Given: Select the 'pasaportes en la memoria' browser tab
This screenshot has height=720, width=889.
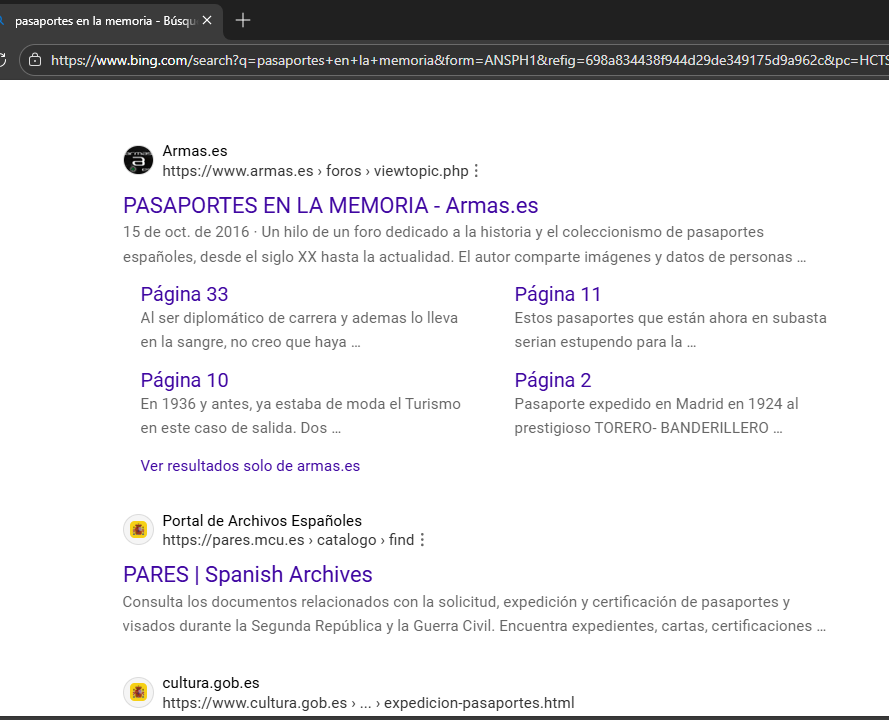Looking at the screenshot, I should [105, 20].
